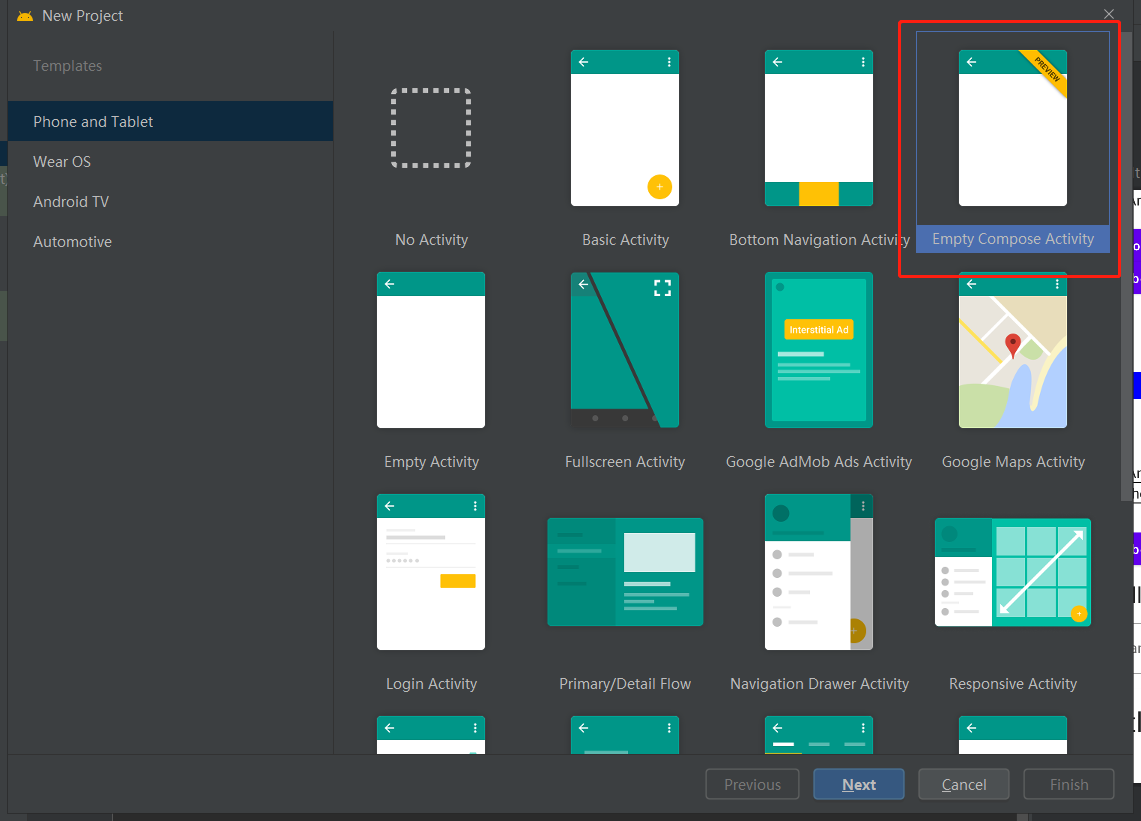Click the PREVIEW ribbon on Compose thumbnail
Screen dimensions: 1141x821
pos(1045,71)
